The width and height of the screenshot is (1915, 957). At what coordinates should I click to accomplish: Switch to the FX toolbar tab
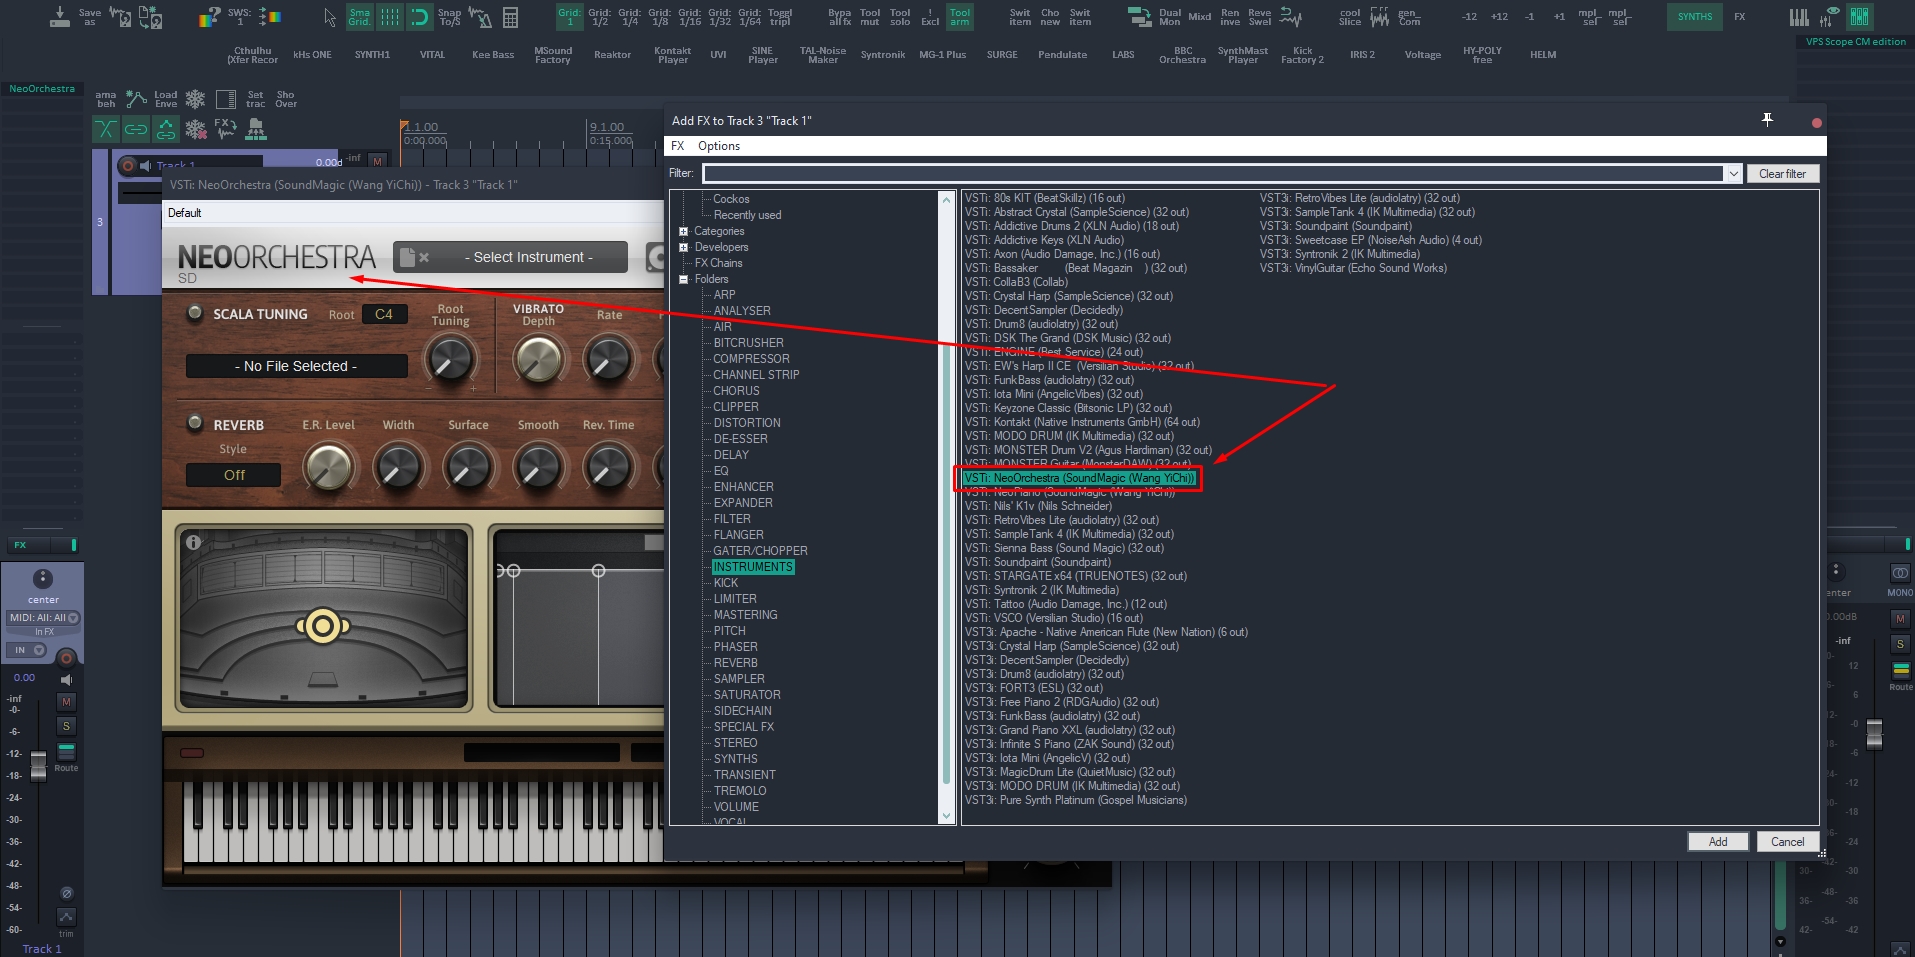[1740, 17]
